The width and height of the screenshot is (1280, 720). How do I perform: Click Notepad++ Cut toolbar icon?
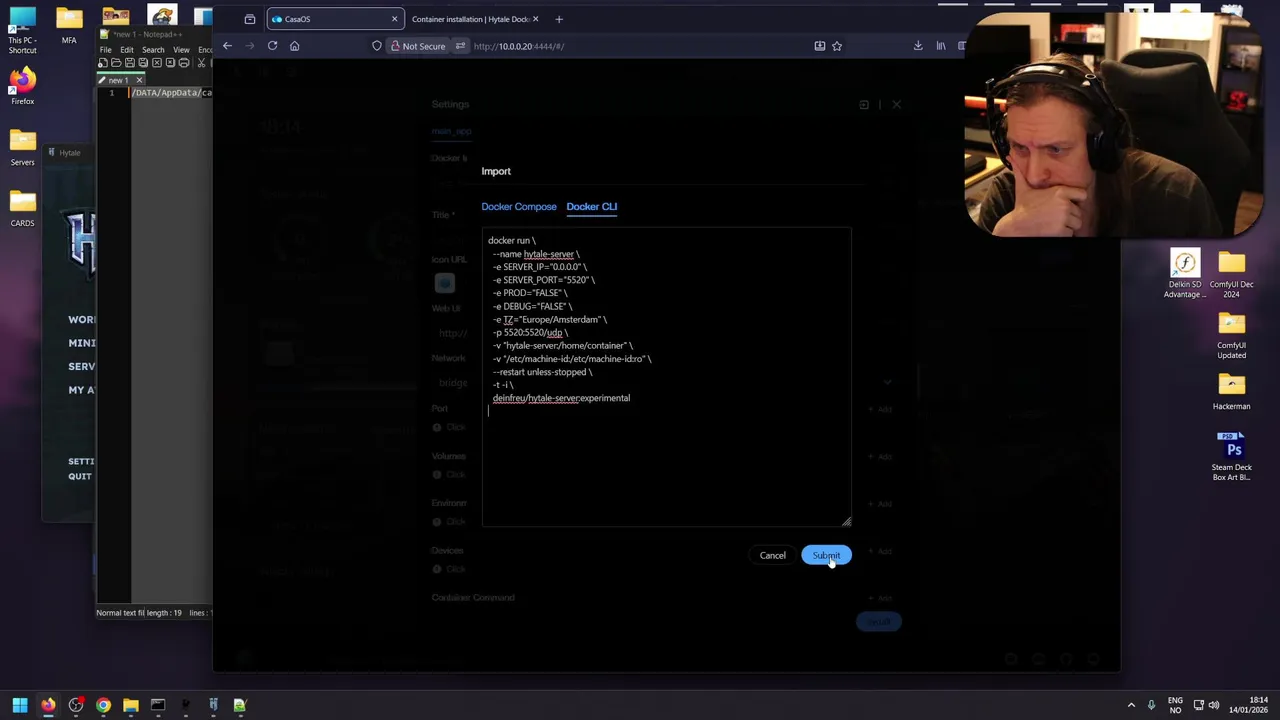tap(201, 63)
